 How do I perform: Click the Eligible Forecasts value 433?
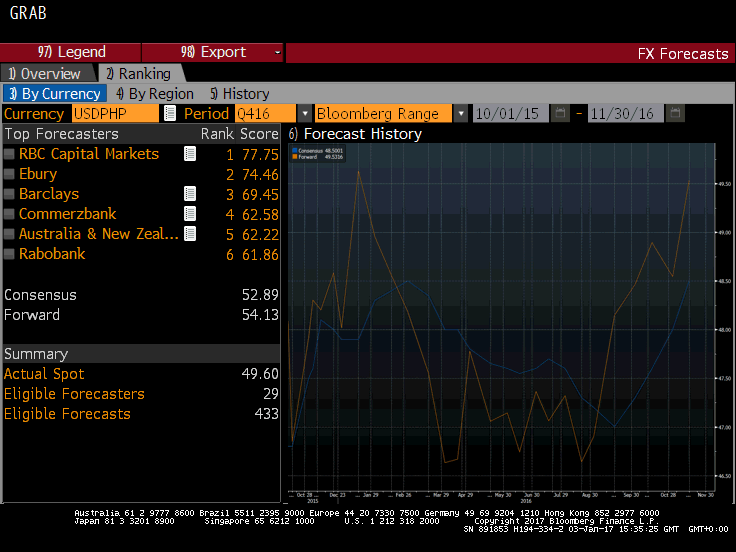point(266,414)
